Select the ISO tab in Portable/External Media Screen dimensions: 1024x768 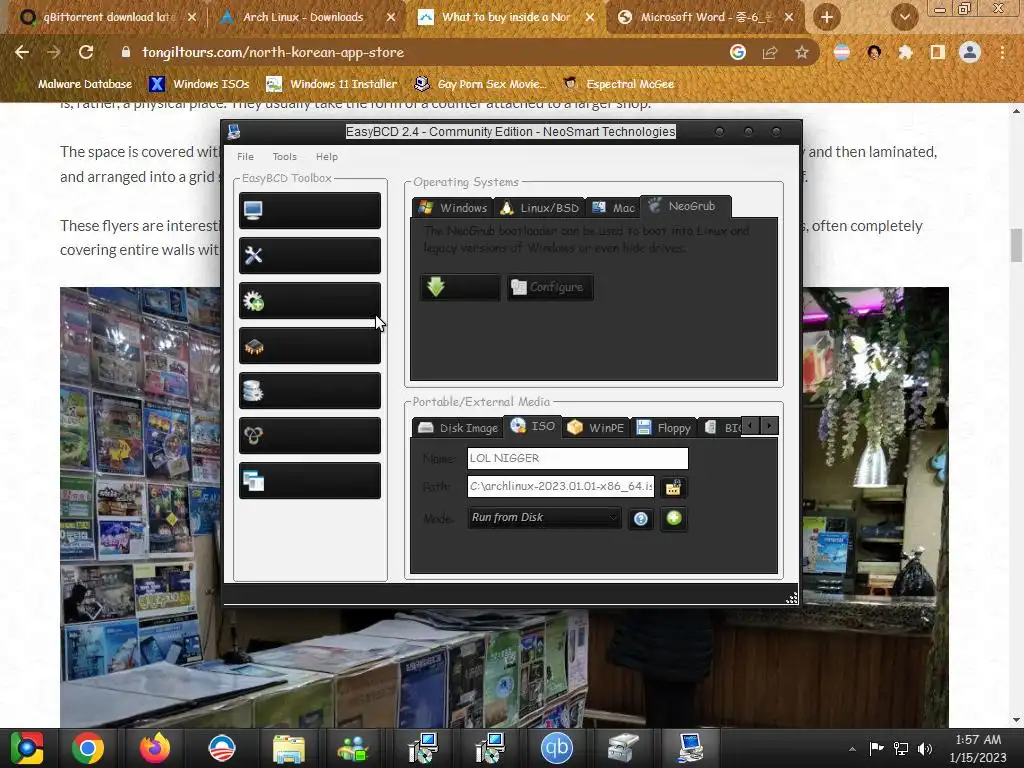534,426
